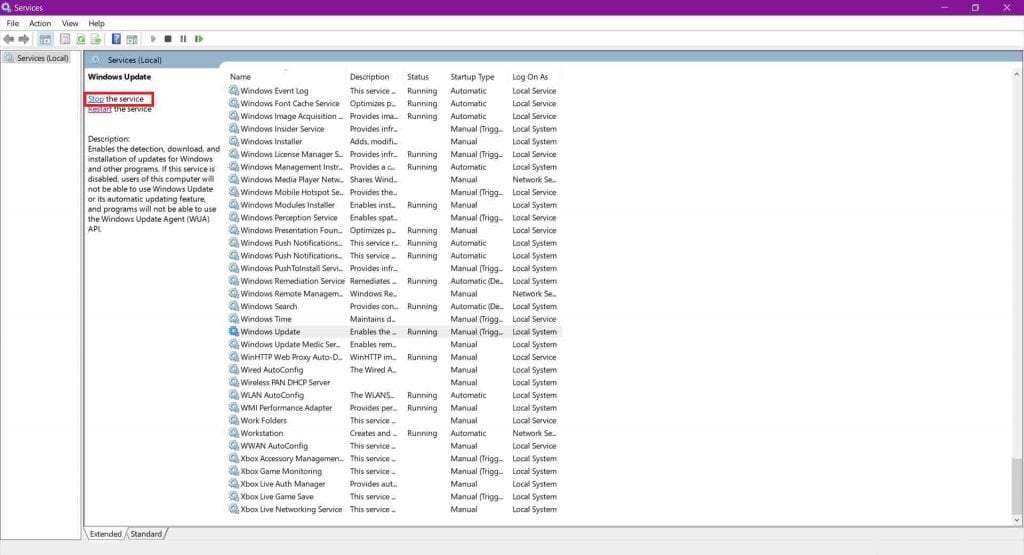
Task: Sort by the Status column header
Action: [418, 77]
